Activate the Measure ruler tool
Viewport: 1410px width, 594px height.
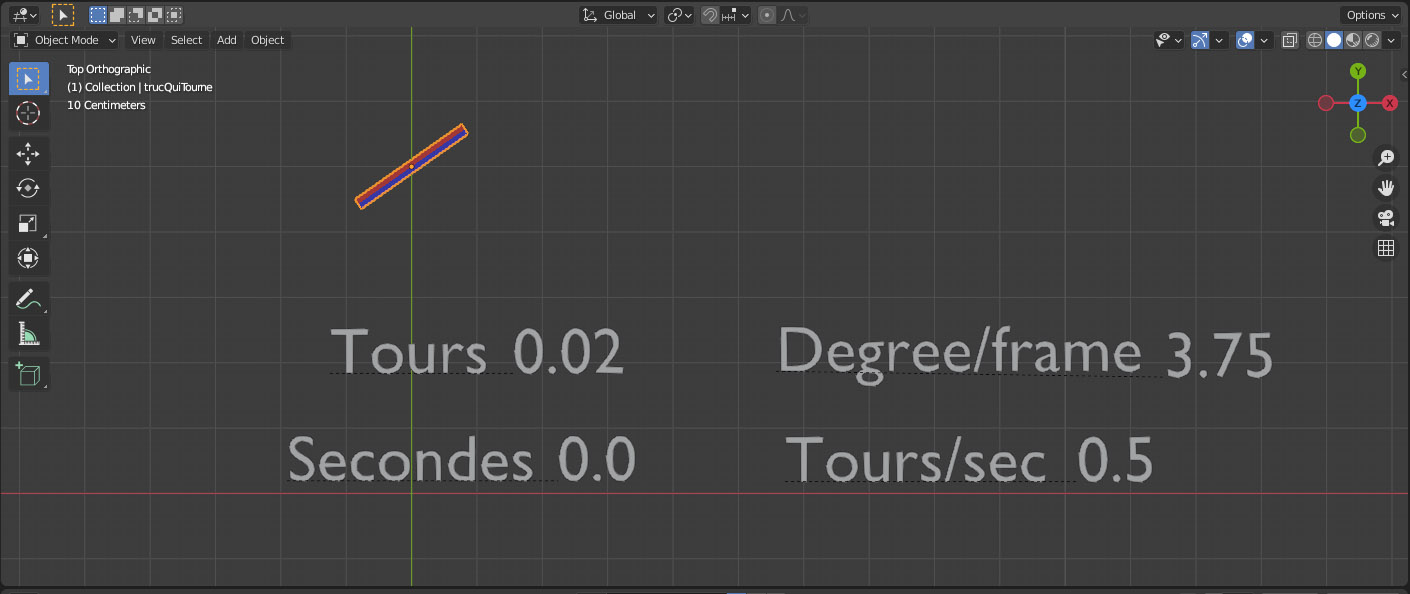[x=28, y=335]
